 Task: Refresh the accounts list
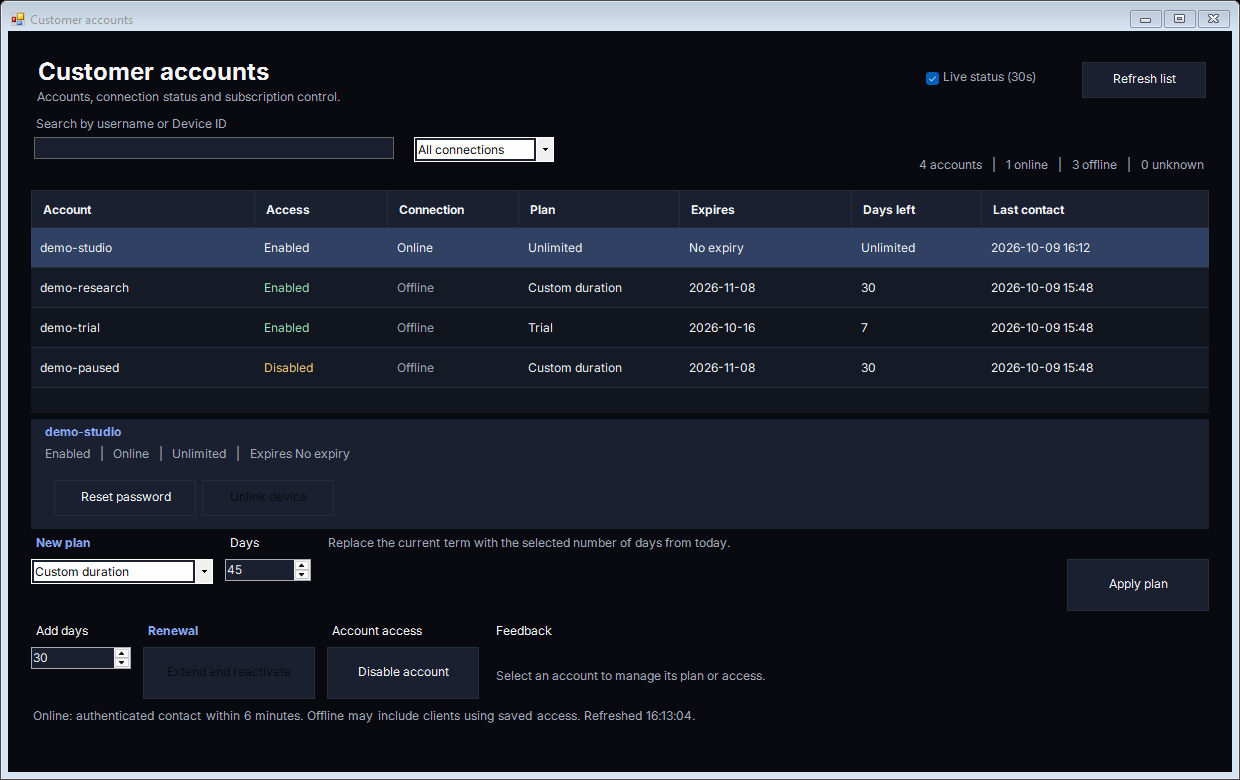1144,80
